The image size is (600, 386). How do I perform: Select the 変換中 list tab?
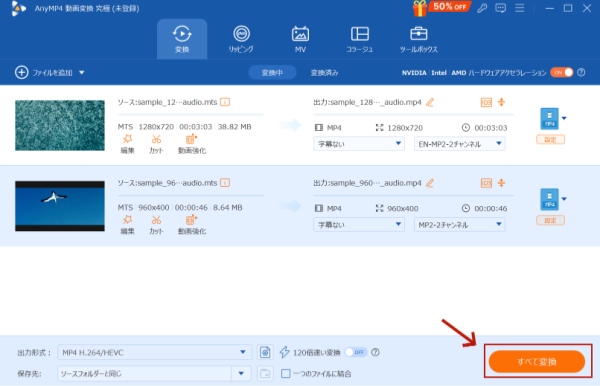(x=272, y=72)
